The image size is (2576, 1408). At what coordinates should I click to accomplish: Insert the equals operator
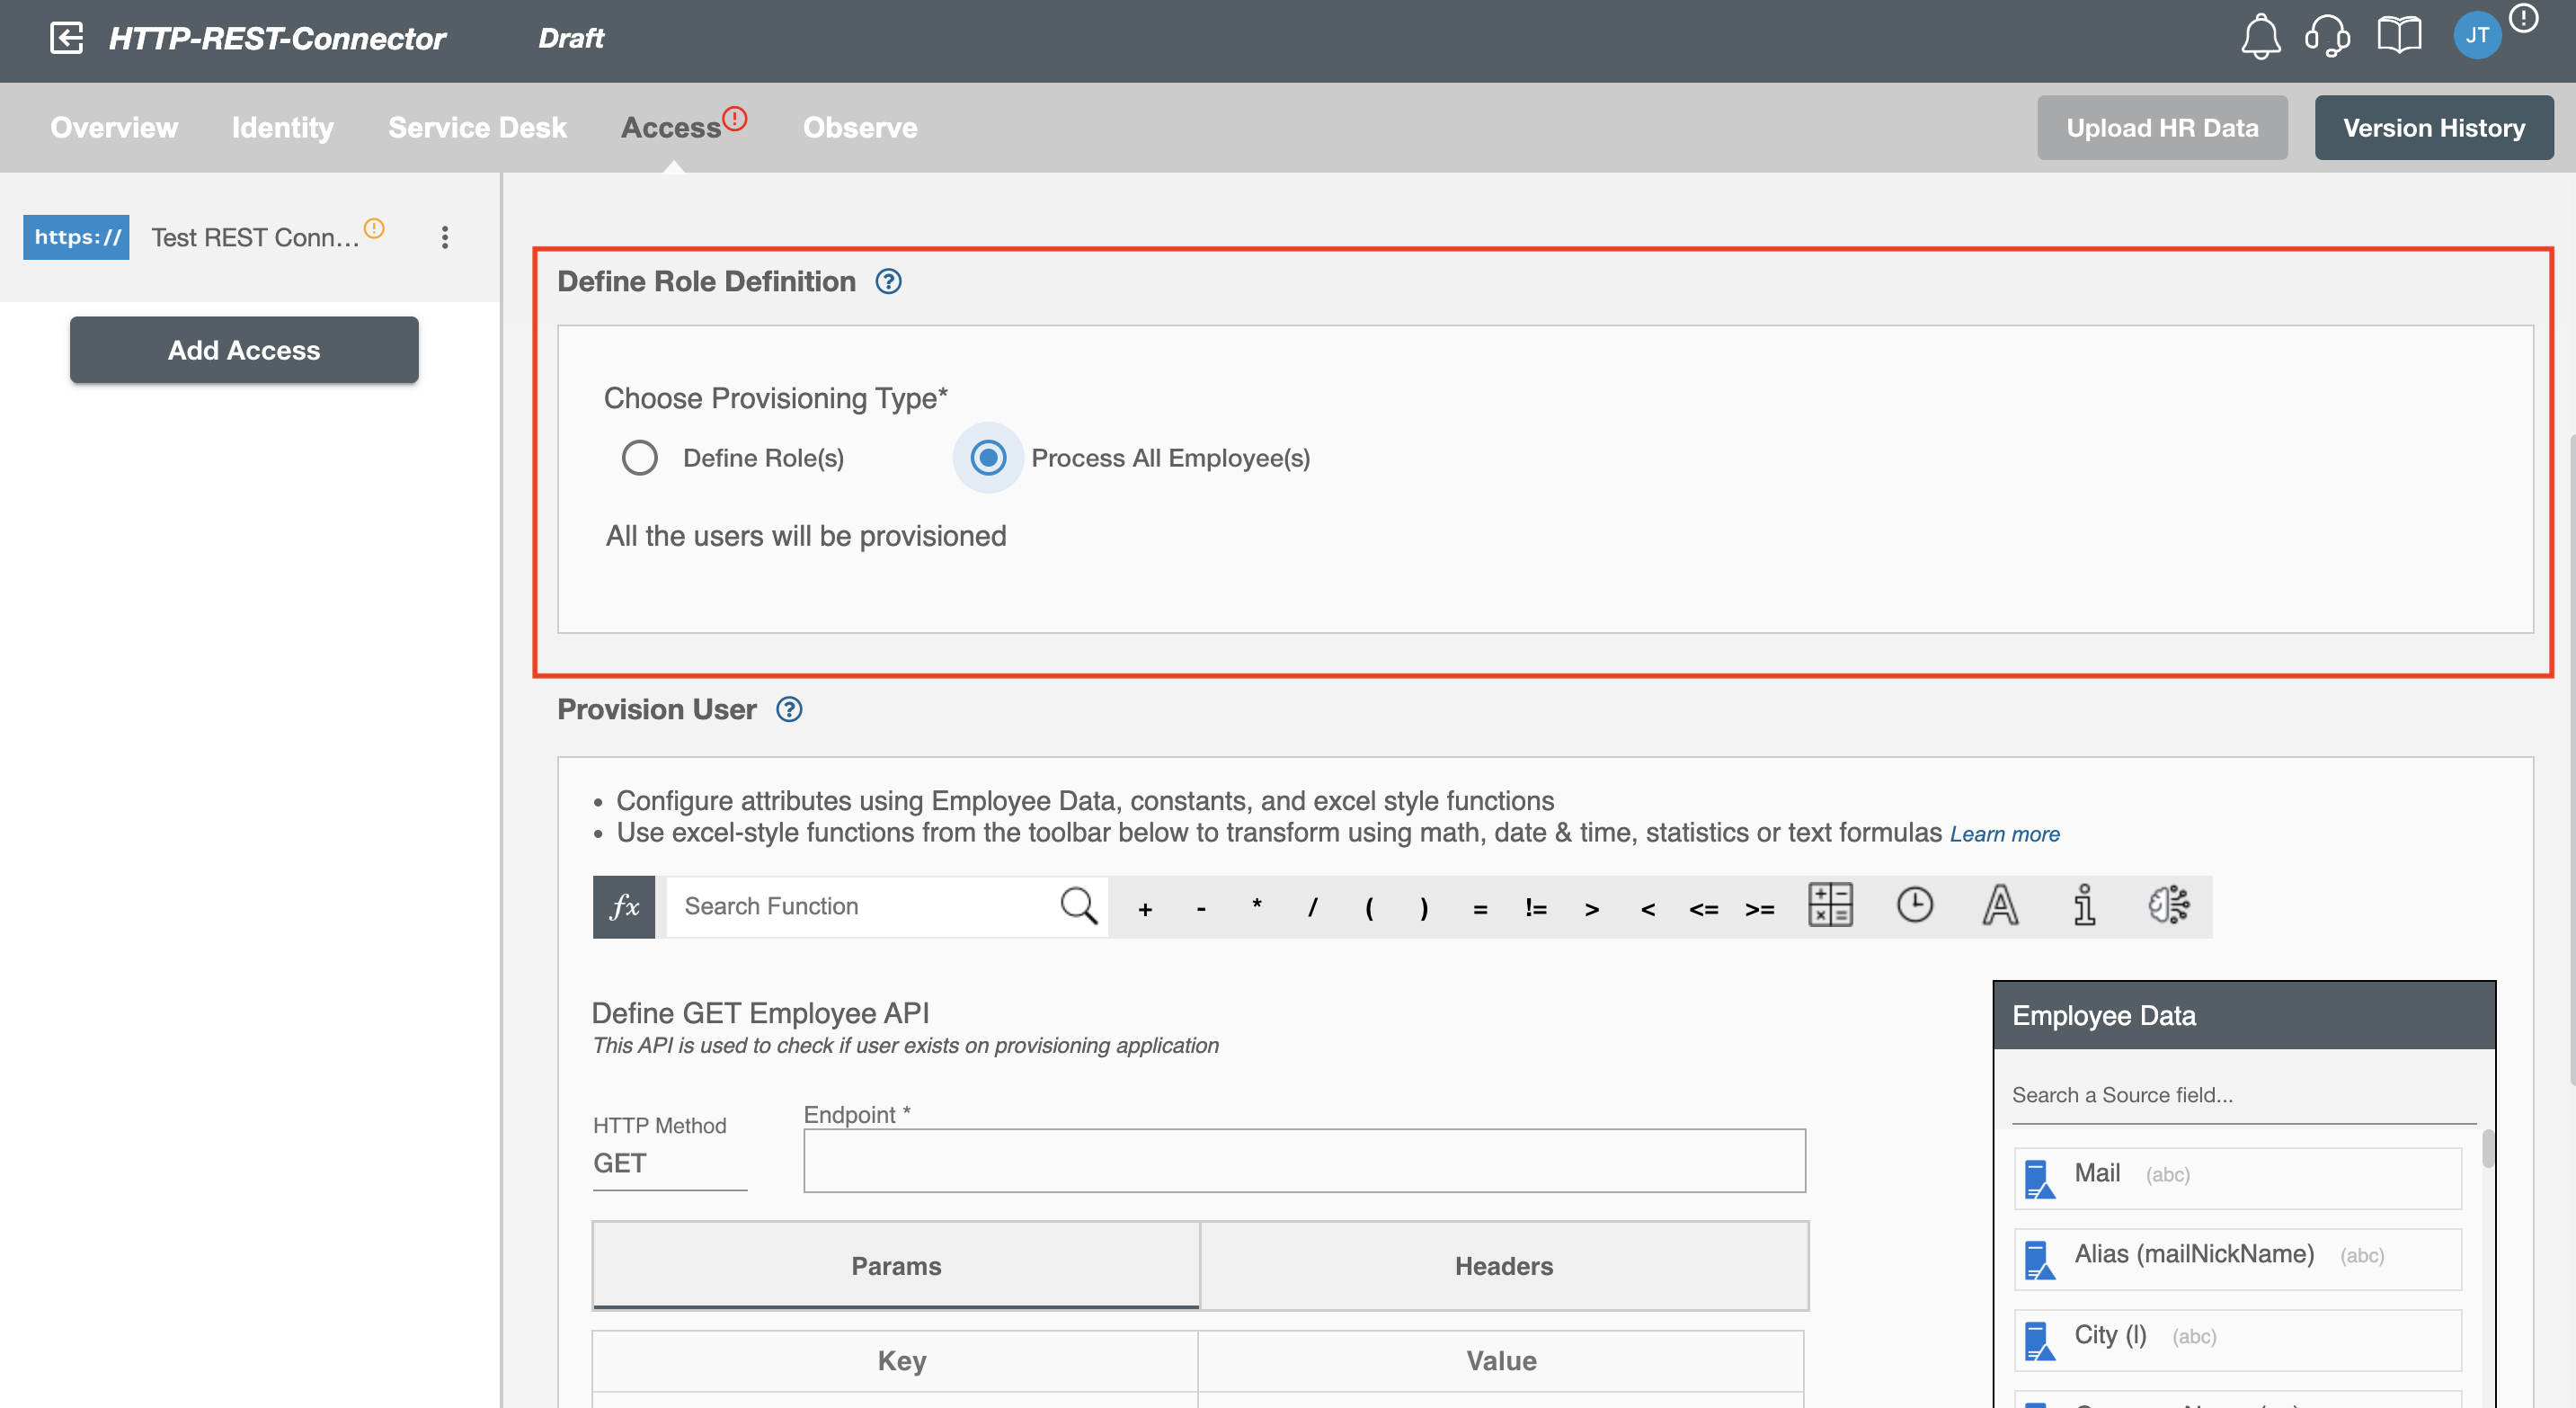tap(1480, 909)
